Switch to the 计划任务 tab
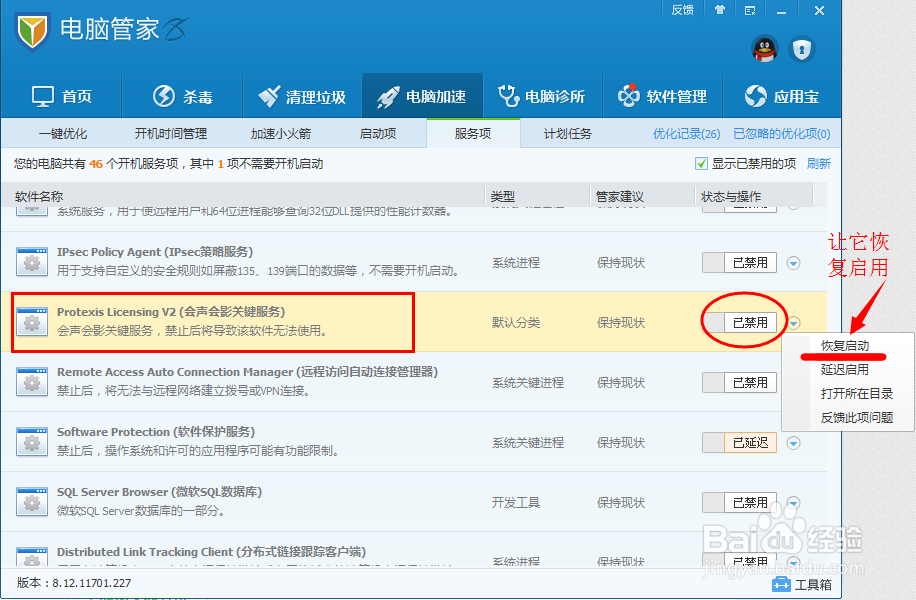 pos(570,132)
